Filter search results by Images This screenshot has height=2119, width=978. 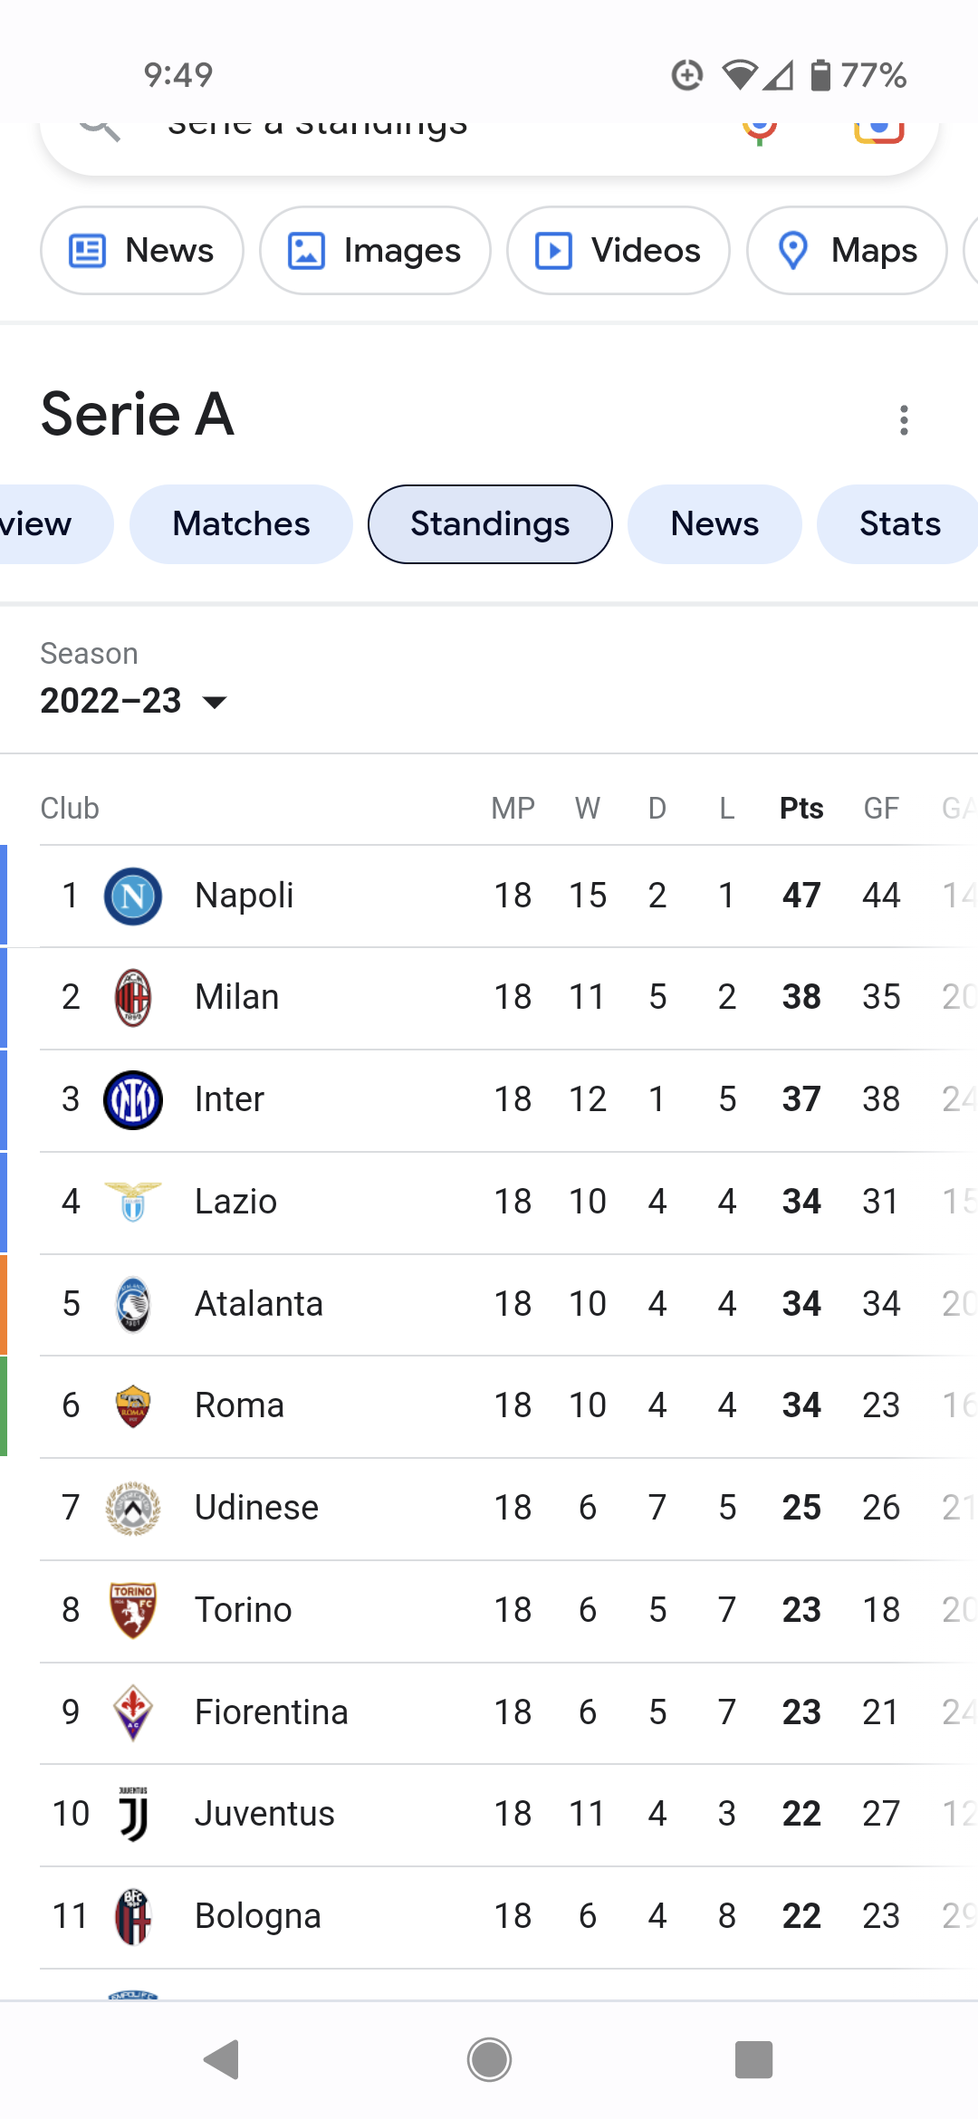(375, 250)
